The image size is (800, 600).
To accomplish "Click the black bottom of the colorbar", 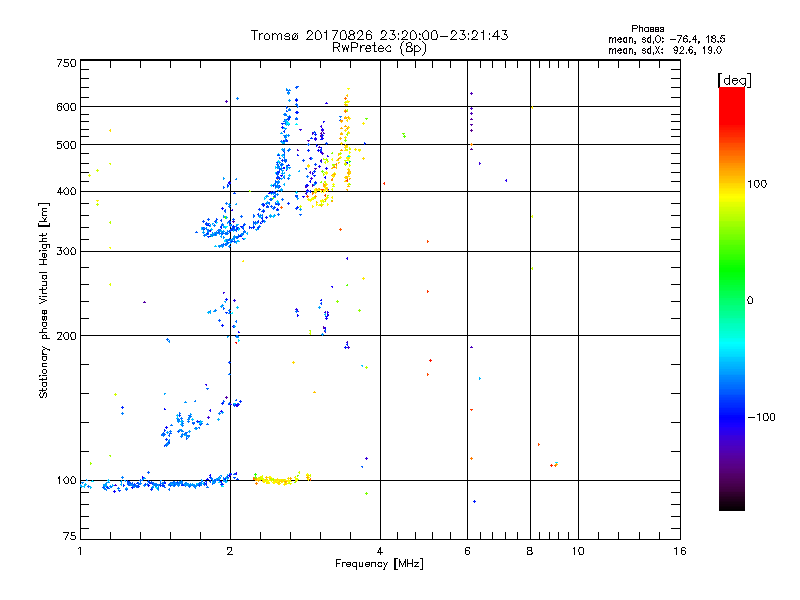I will 731,505.
